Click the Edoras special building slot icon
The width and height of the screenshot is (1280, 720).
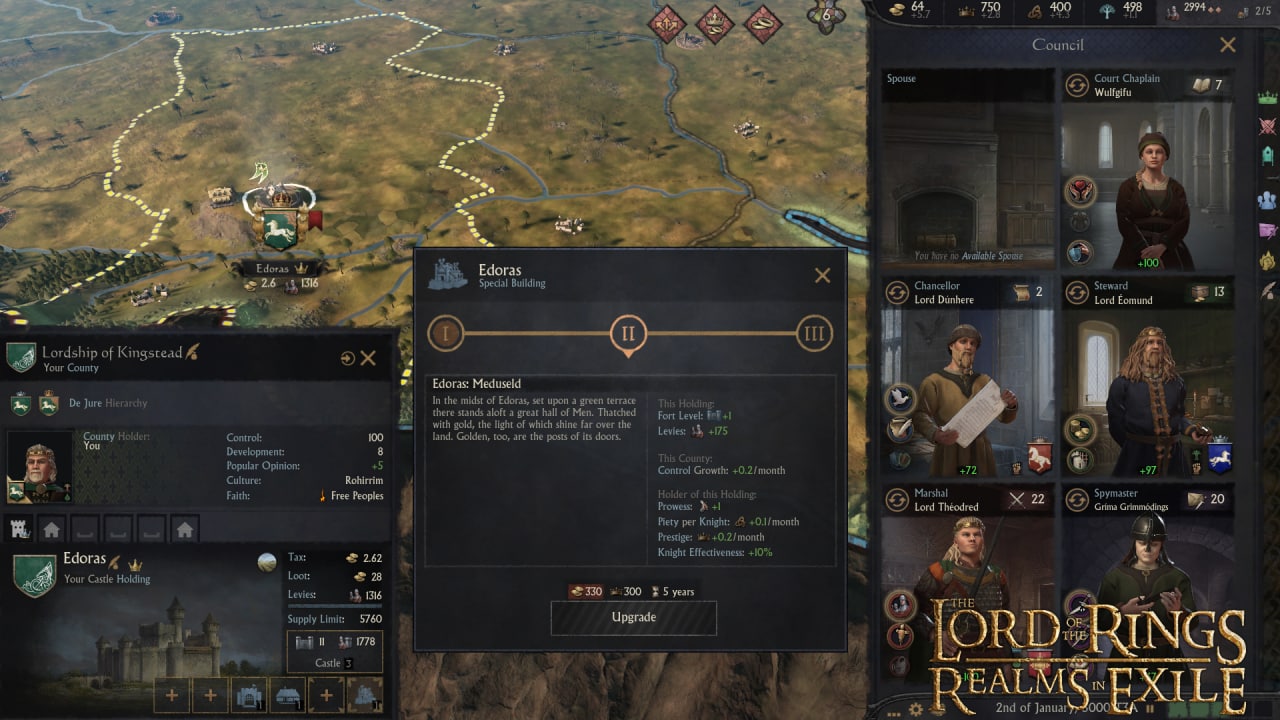365,694
